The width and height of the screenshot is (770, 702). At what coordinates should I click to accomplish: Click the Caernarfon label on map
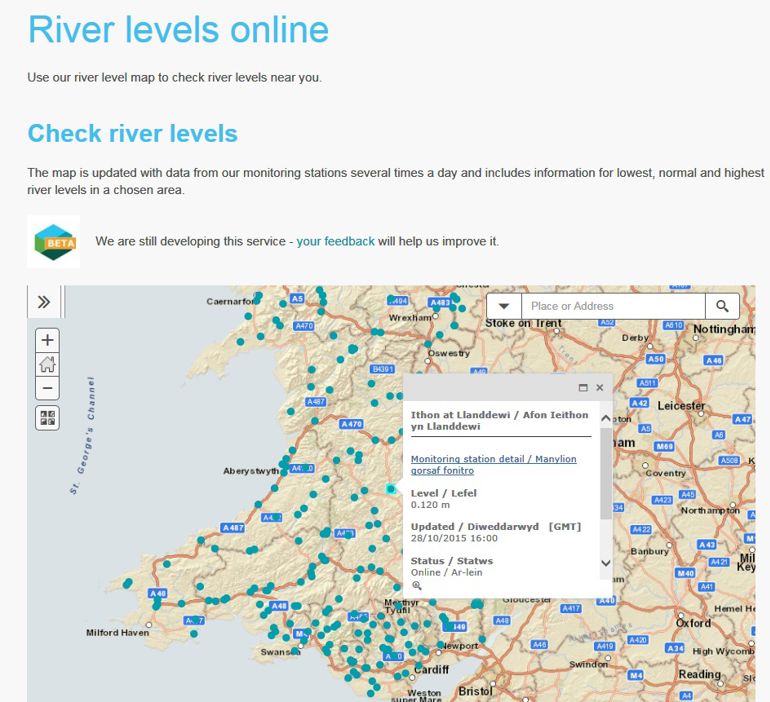point(231,301)
